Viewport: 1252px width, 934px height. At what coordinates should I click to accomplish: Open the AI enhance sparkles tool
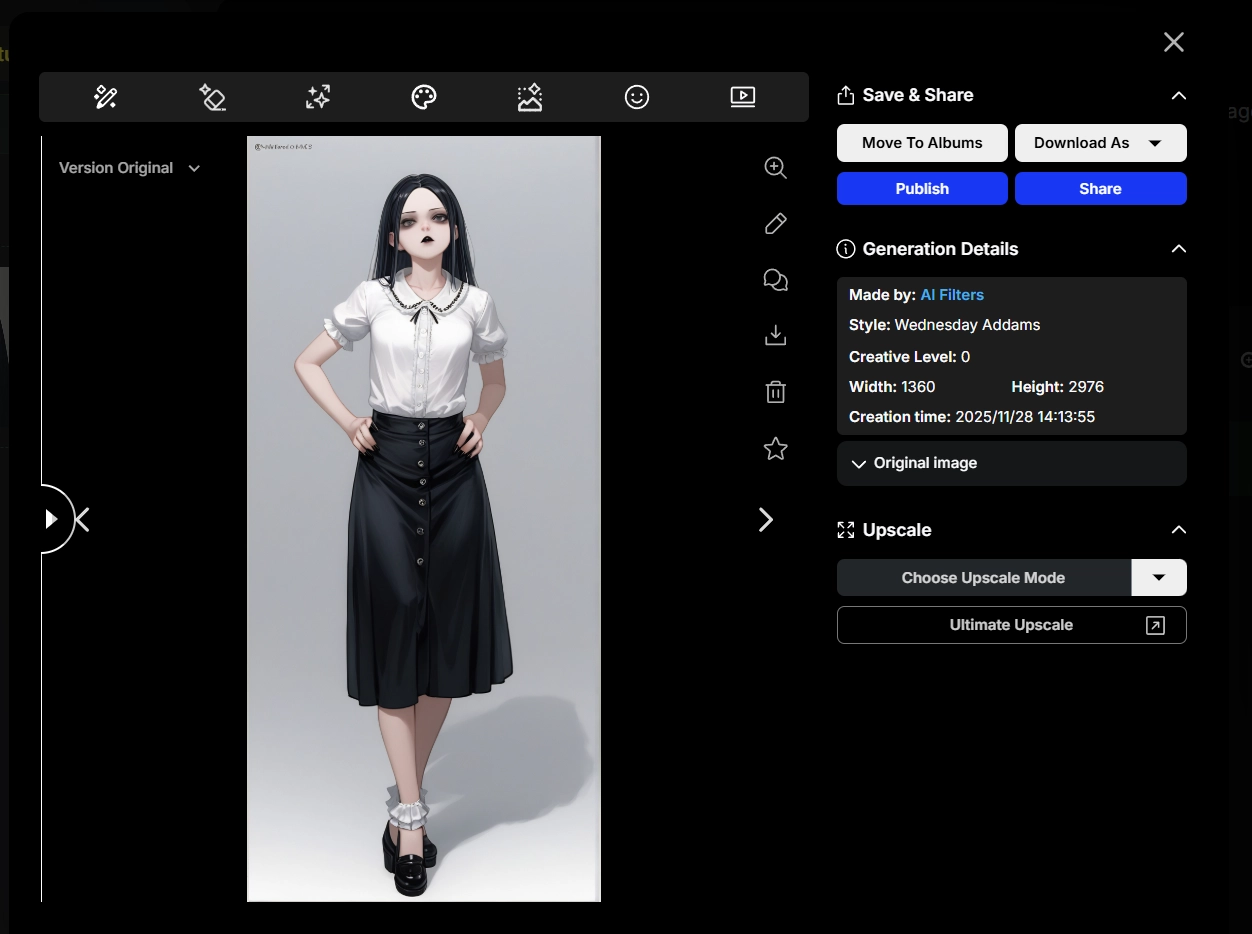pos(317,96)
